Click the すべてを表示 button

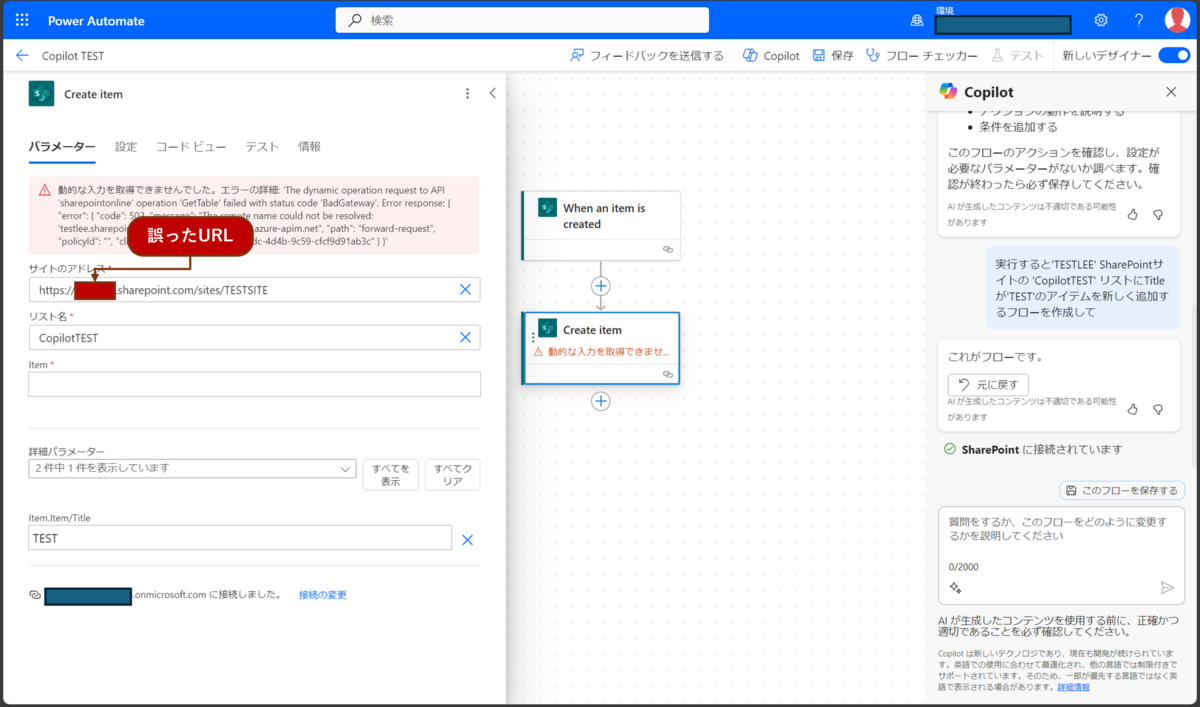click(390, 475)
